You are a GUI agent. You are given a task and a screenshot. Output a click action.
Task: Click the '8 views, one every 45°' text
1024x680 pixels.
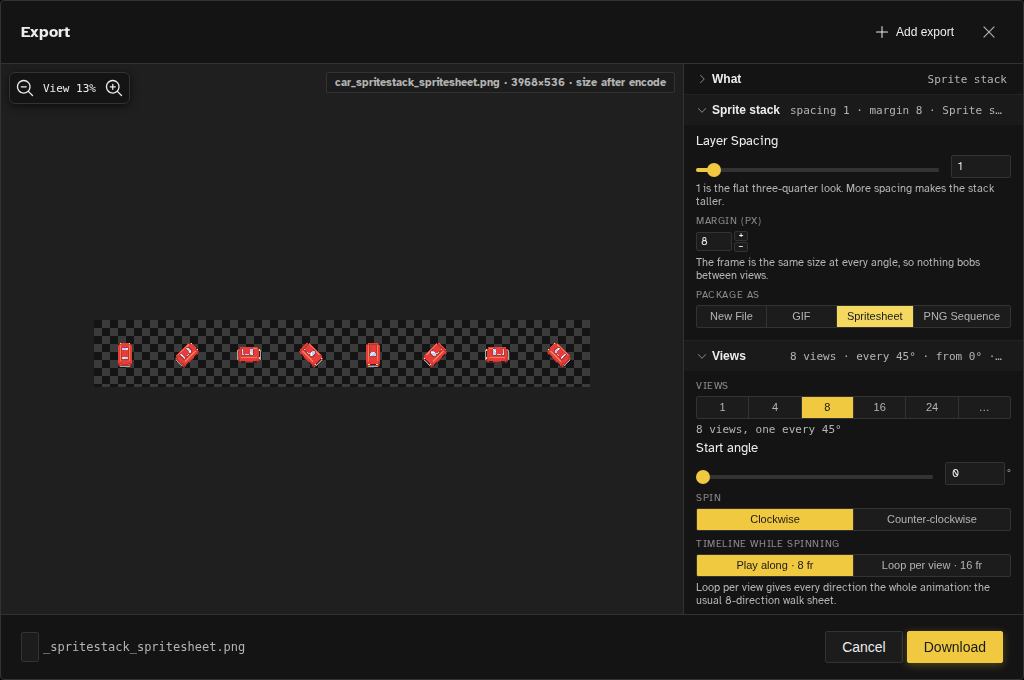[768, 429]
